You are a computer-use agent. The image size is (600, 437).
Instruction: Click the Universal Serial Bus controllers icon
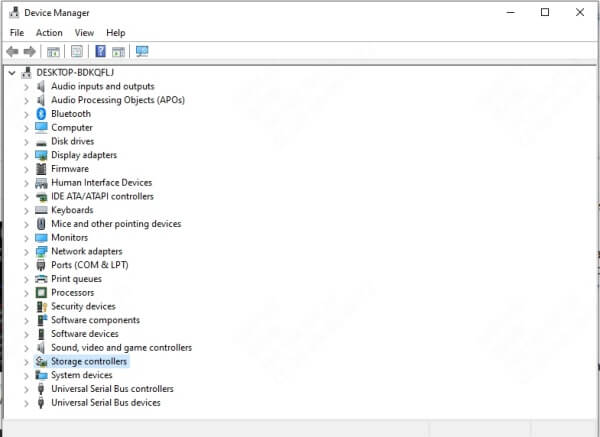pyautogui.click(x=41, y=389)
